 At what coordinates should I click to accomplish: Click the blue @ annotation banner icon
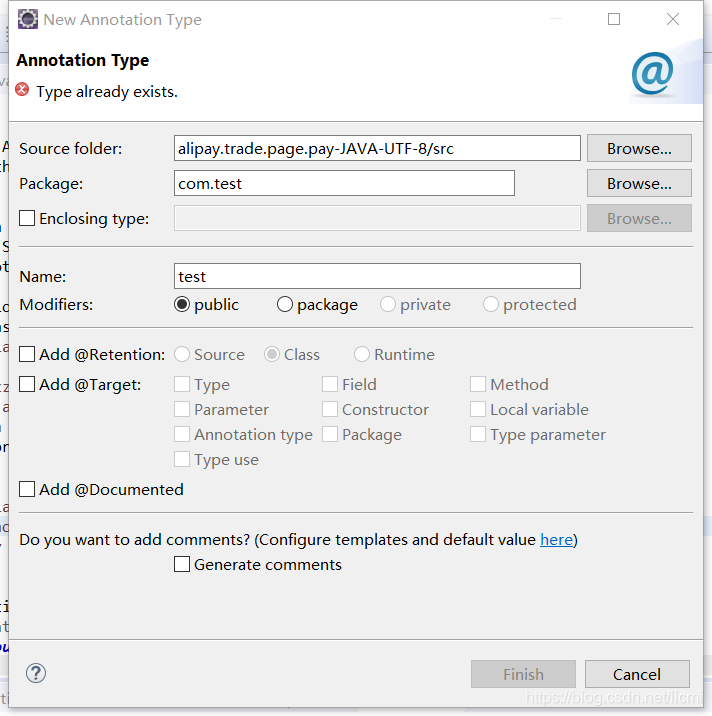[653, 74]
